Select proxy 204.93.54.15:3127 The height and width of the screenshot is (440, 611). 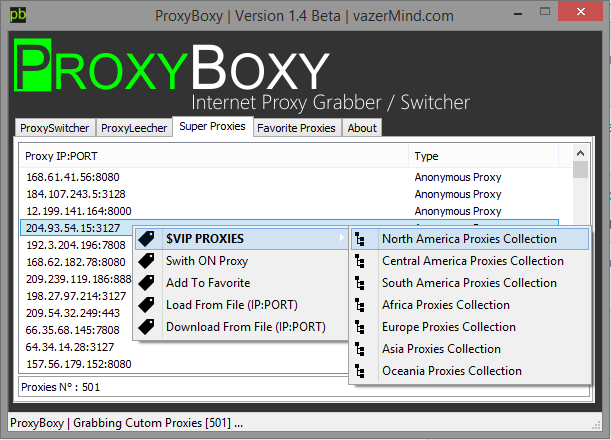(x=73, y=228)
